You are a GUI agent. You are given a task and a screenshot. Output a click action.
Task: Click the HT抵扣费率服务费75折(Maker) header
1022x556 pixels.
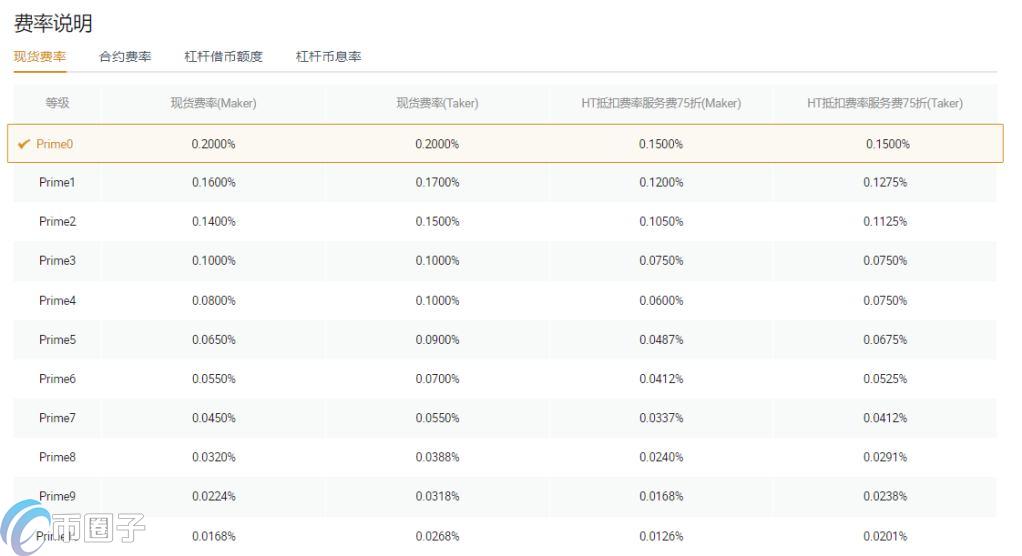[661, 103]
